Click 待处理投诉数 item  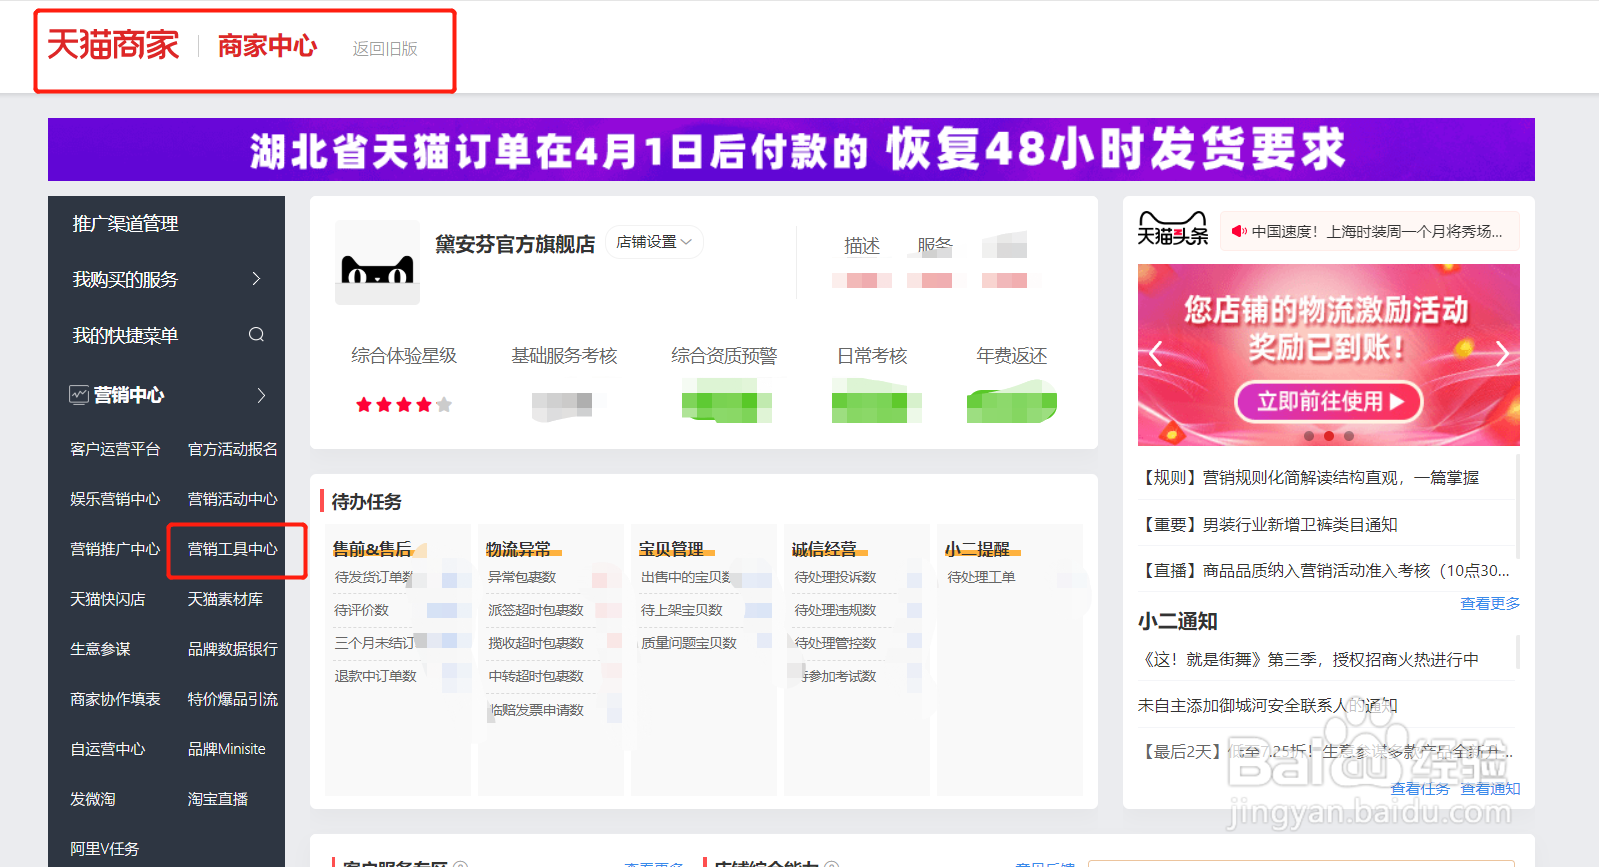(835, 577)
